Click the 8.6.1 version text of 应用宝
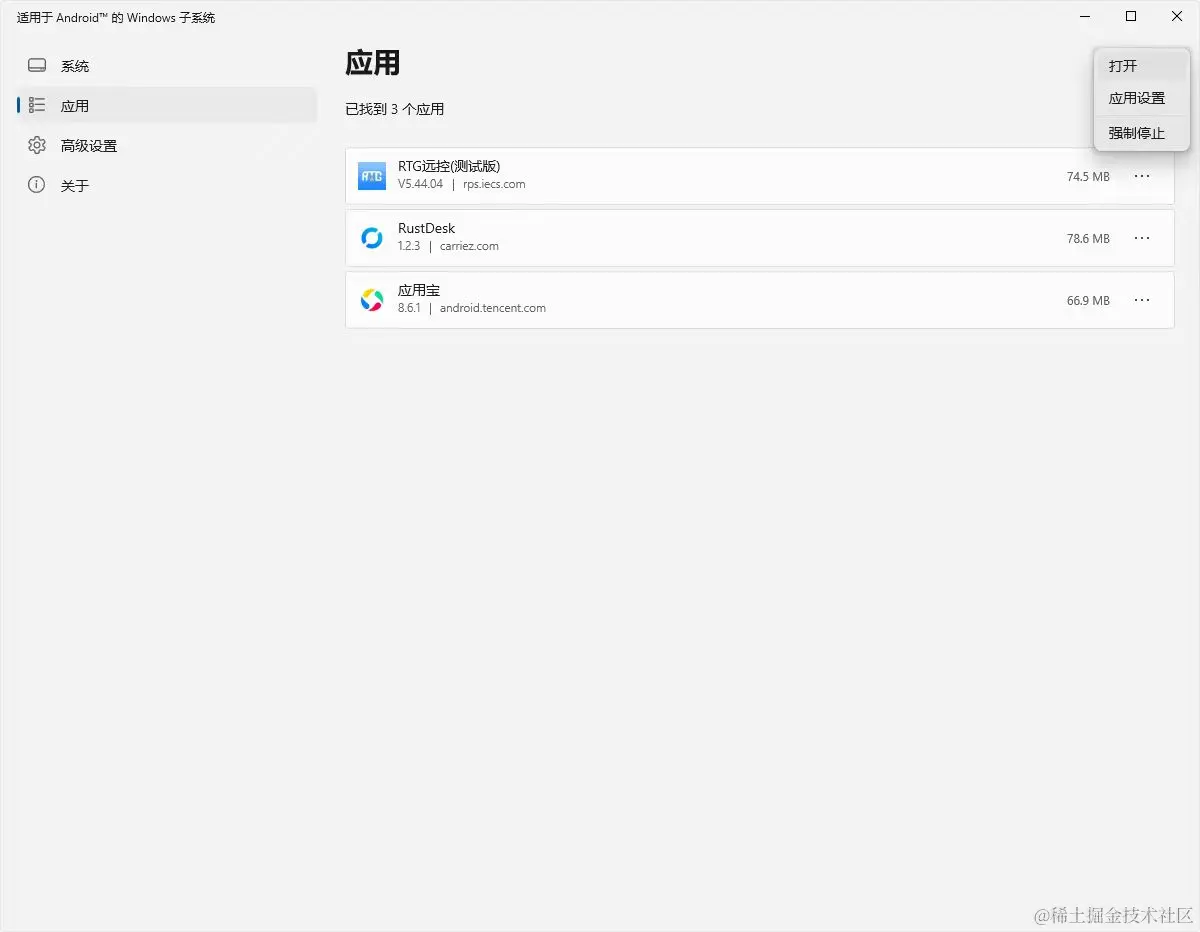The image size is (1200, 932). click(409, 308)
